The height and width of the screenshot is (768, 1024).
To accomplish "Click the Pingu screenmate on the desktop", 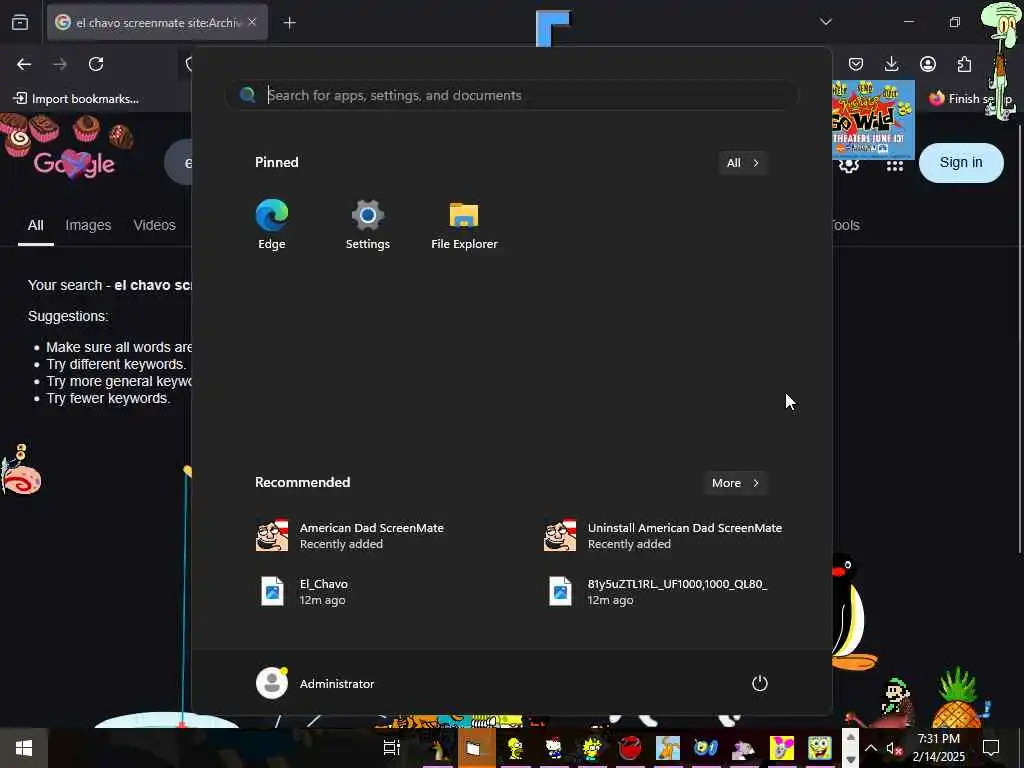I will [852, 611].
